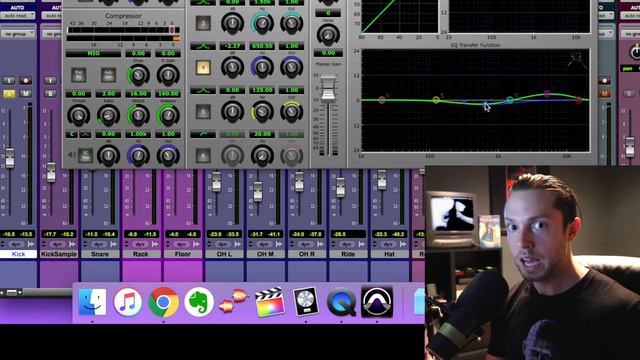Open Kick track no group dropdown
640x360 pixels.
18,34
